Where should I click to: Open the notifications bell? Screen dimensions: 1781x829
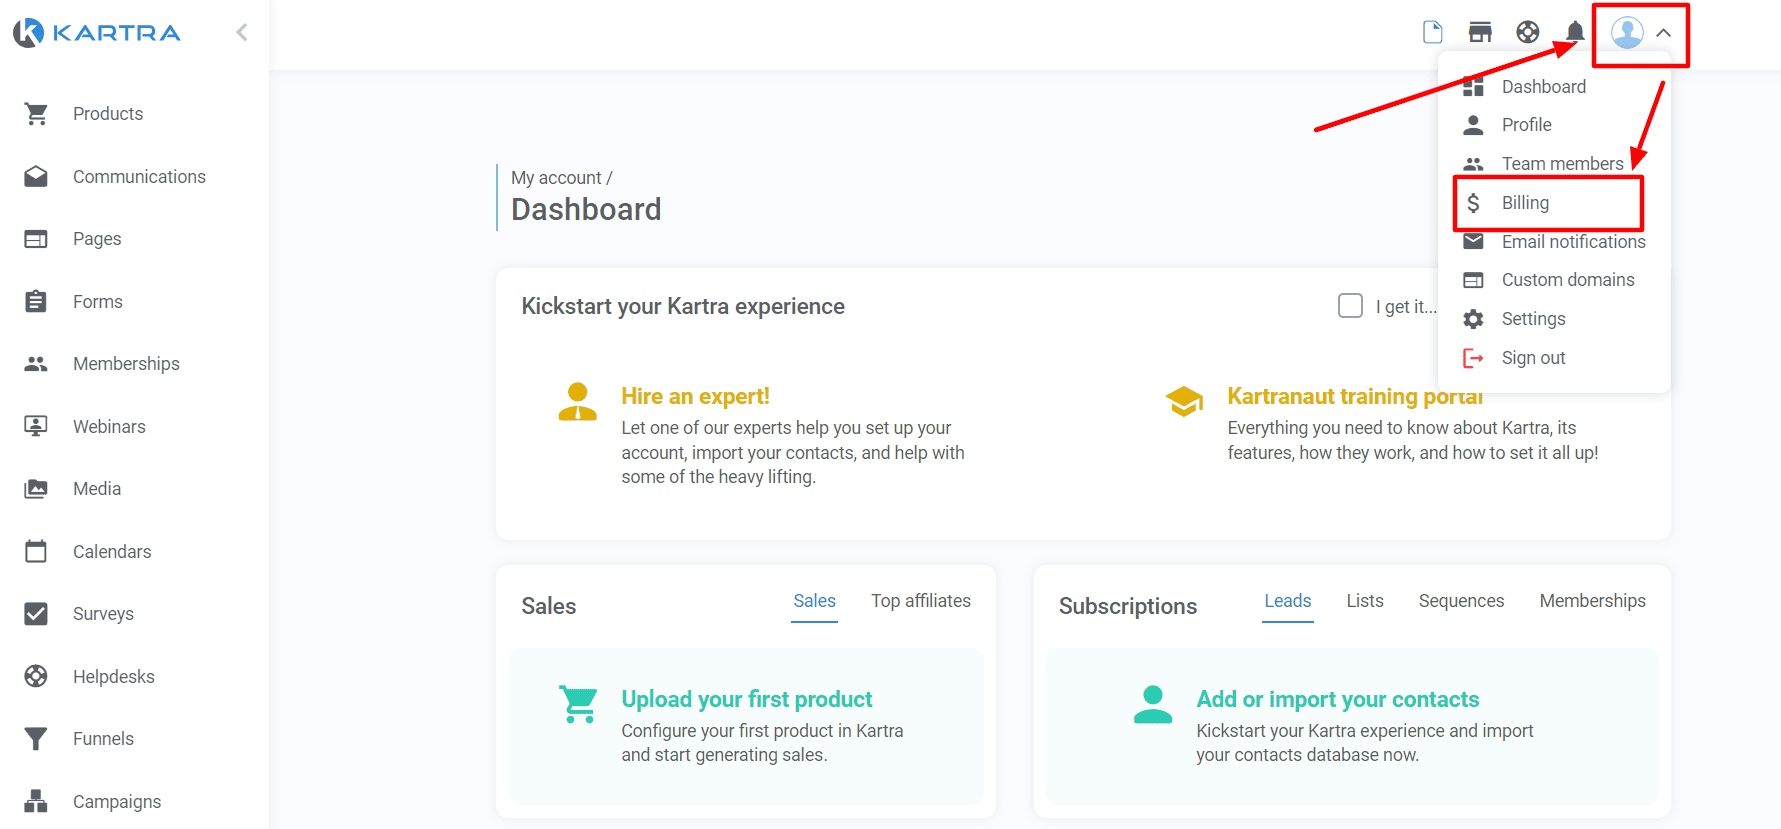coord(1576,32)
